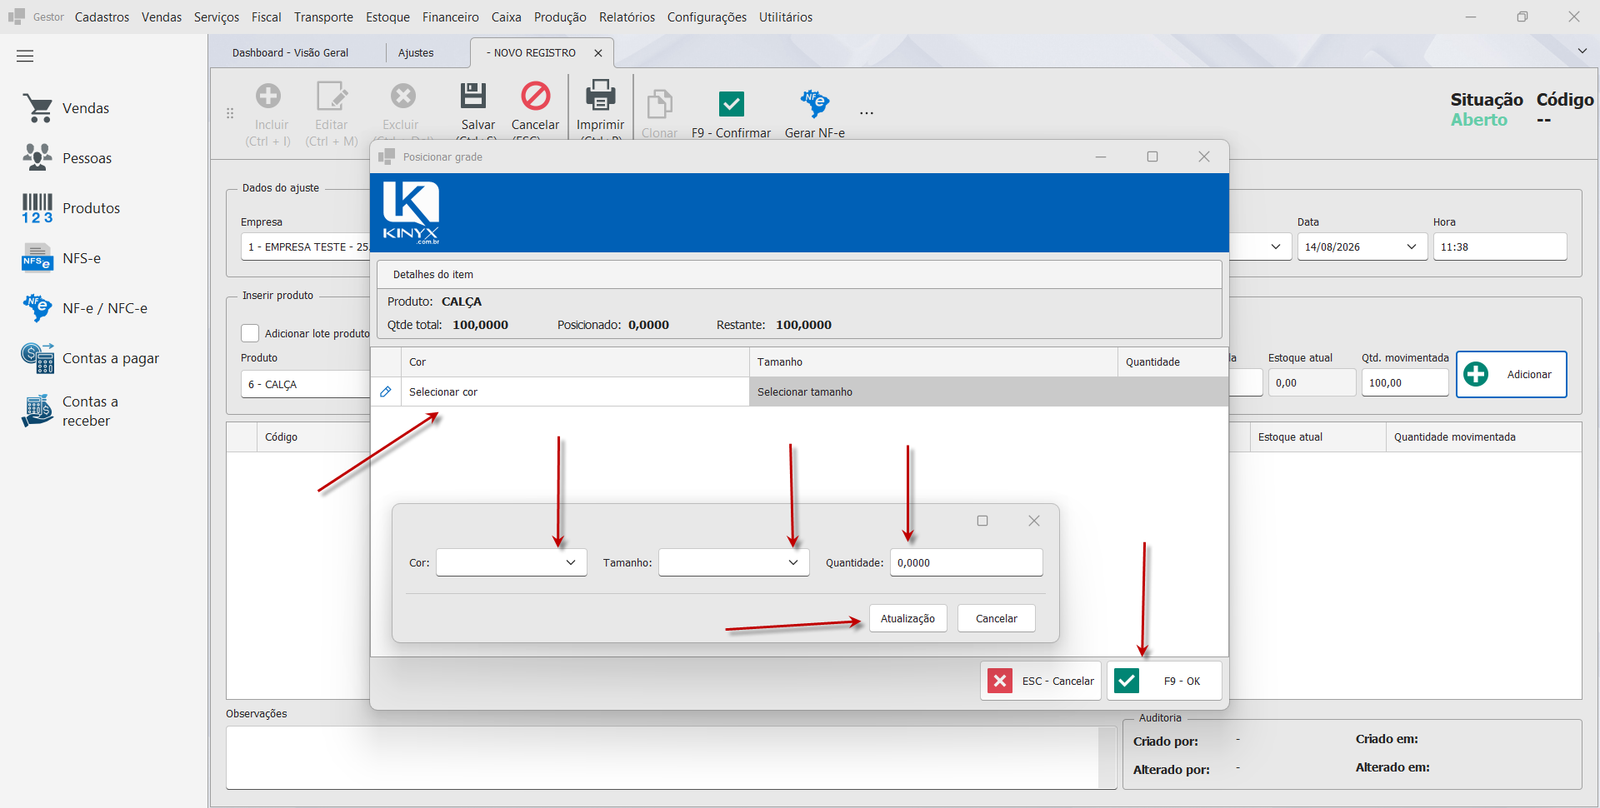Expand the tab list chevron at top right

click(x=1582, y=51)
